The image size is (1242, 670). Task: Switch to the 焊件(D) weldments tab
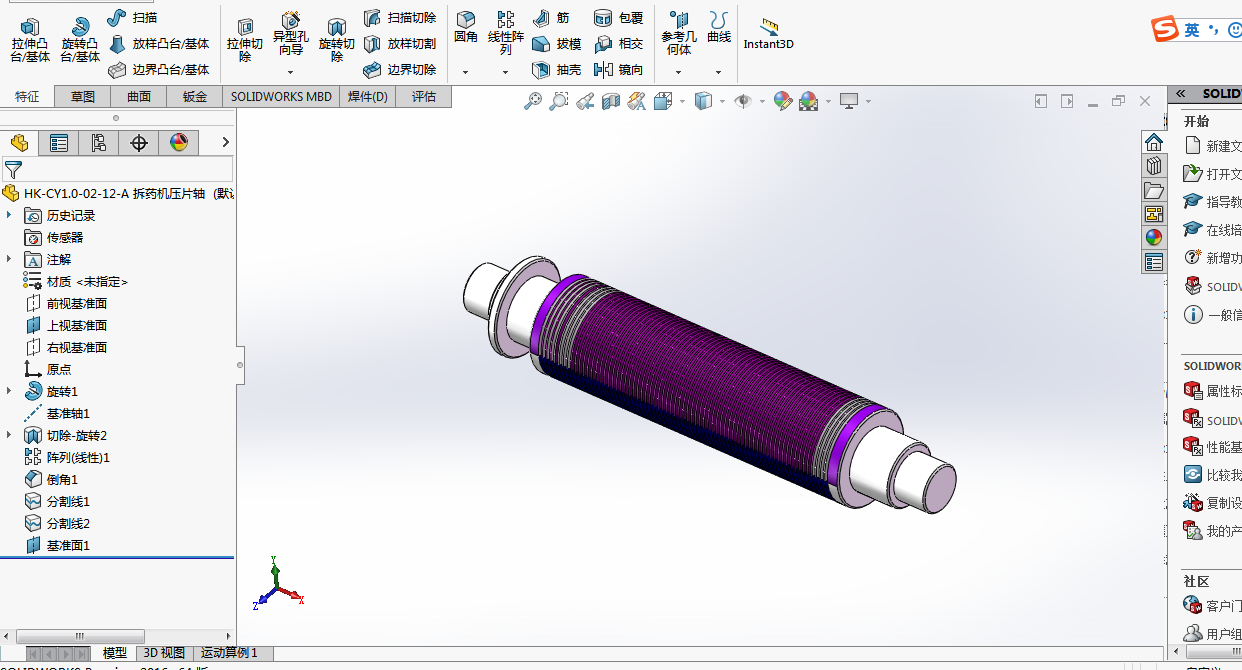click(x=368, y=97)
